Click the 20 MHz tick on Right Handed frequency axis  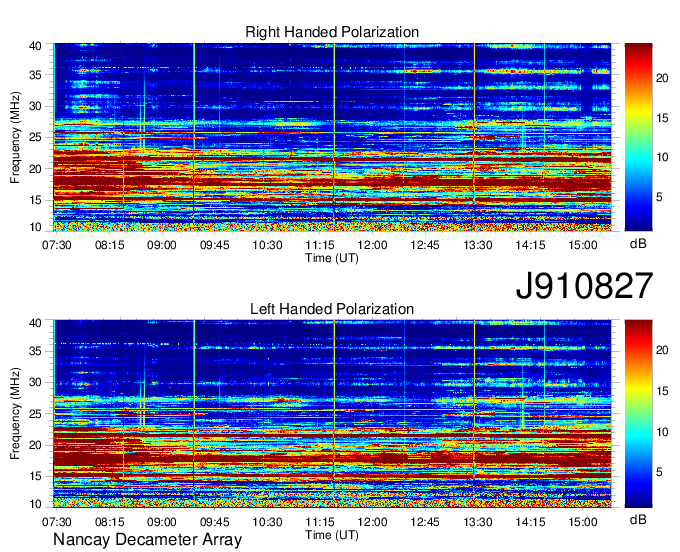(x=36, y=169)
